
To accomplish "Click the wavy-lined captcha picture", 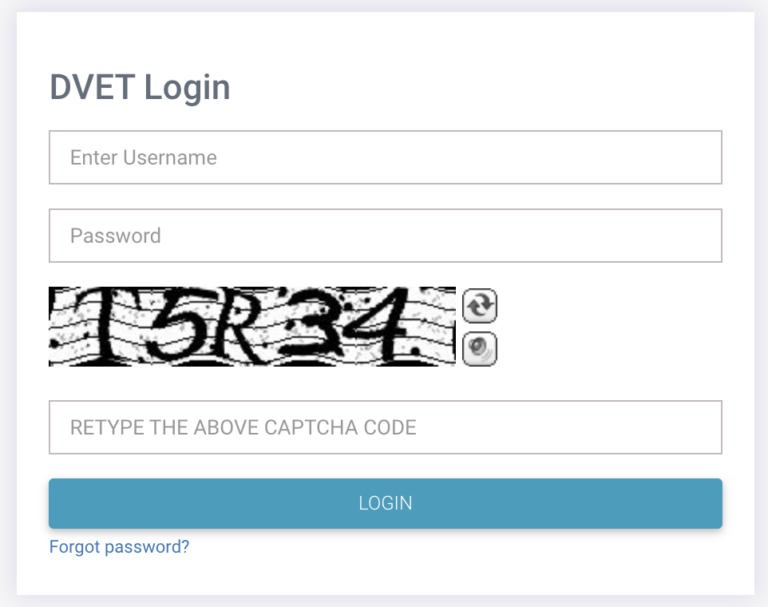I will point(252,326).
